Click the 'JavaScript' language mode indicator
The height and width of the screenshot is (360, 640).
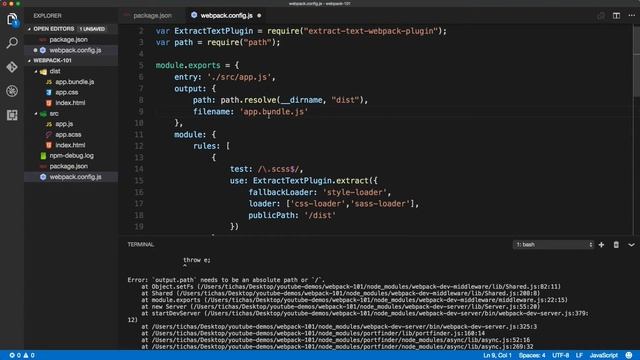tap(604, 356)
